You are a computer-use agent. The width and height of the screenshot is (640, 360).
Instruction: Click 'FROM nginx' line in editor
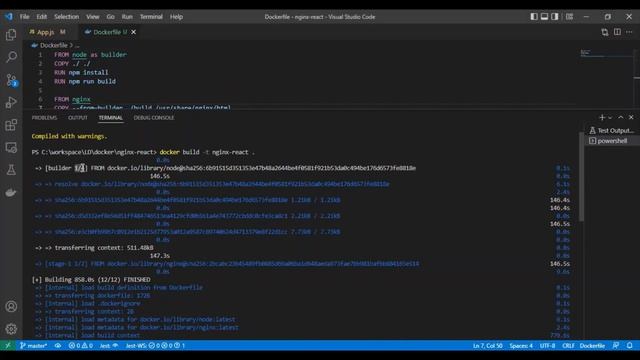(x=72, y=99)
